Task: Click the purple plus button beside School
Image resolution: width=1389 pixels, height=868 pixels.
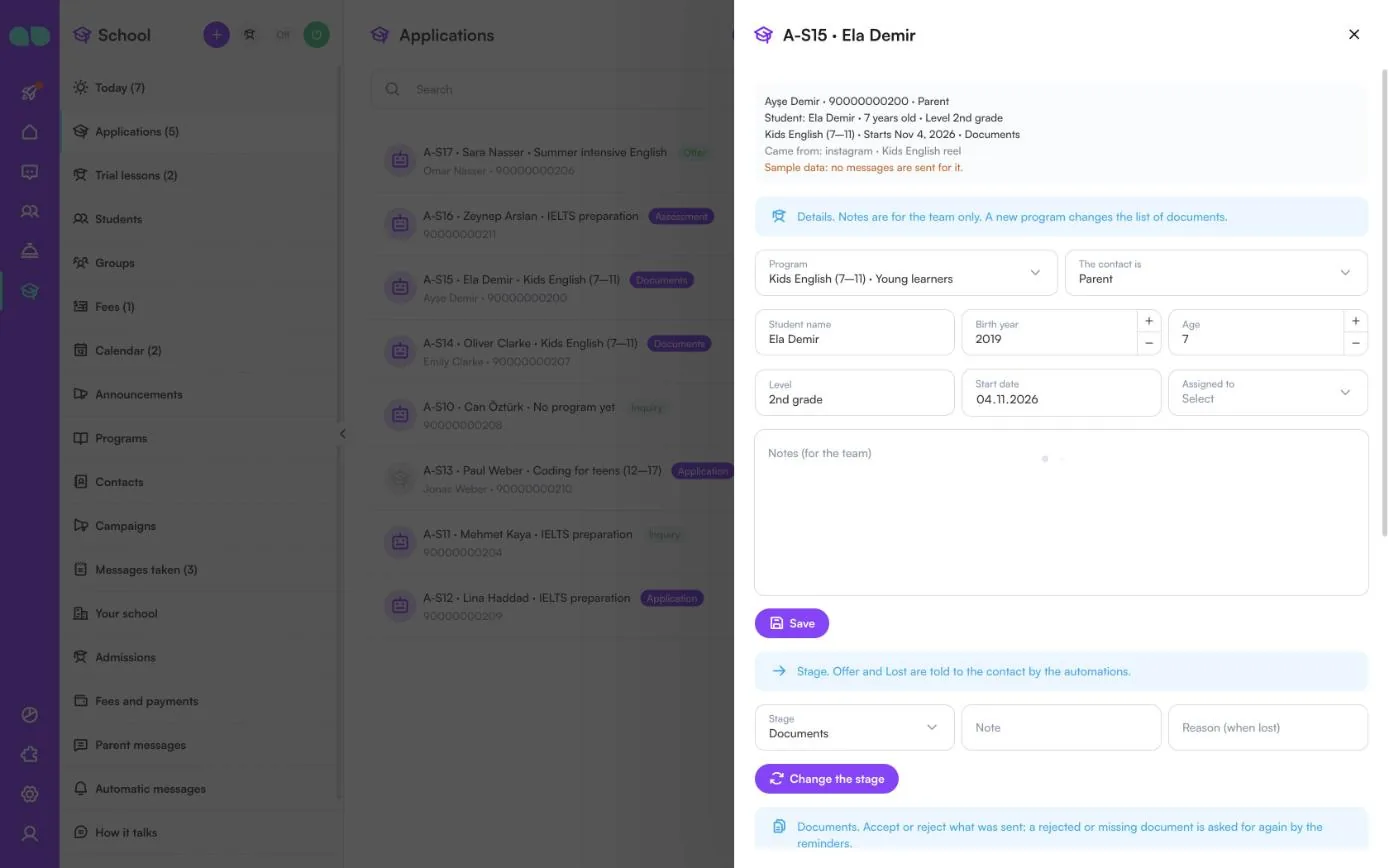Action: 216,35
